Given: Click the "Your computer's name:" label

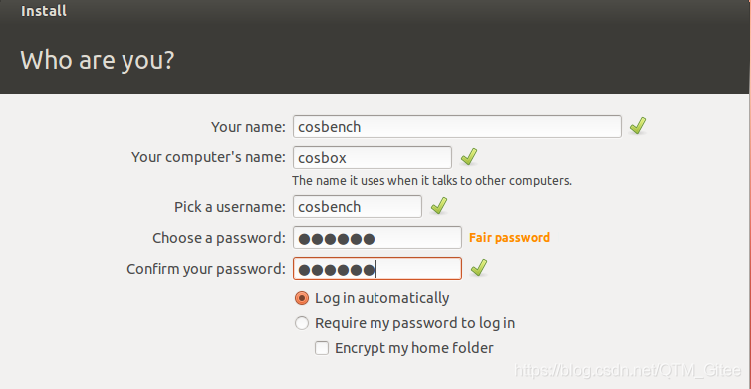Looking at the screenshot, I should pyautogui.click(x=208, y=157).
